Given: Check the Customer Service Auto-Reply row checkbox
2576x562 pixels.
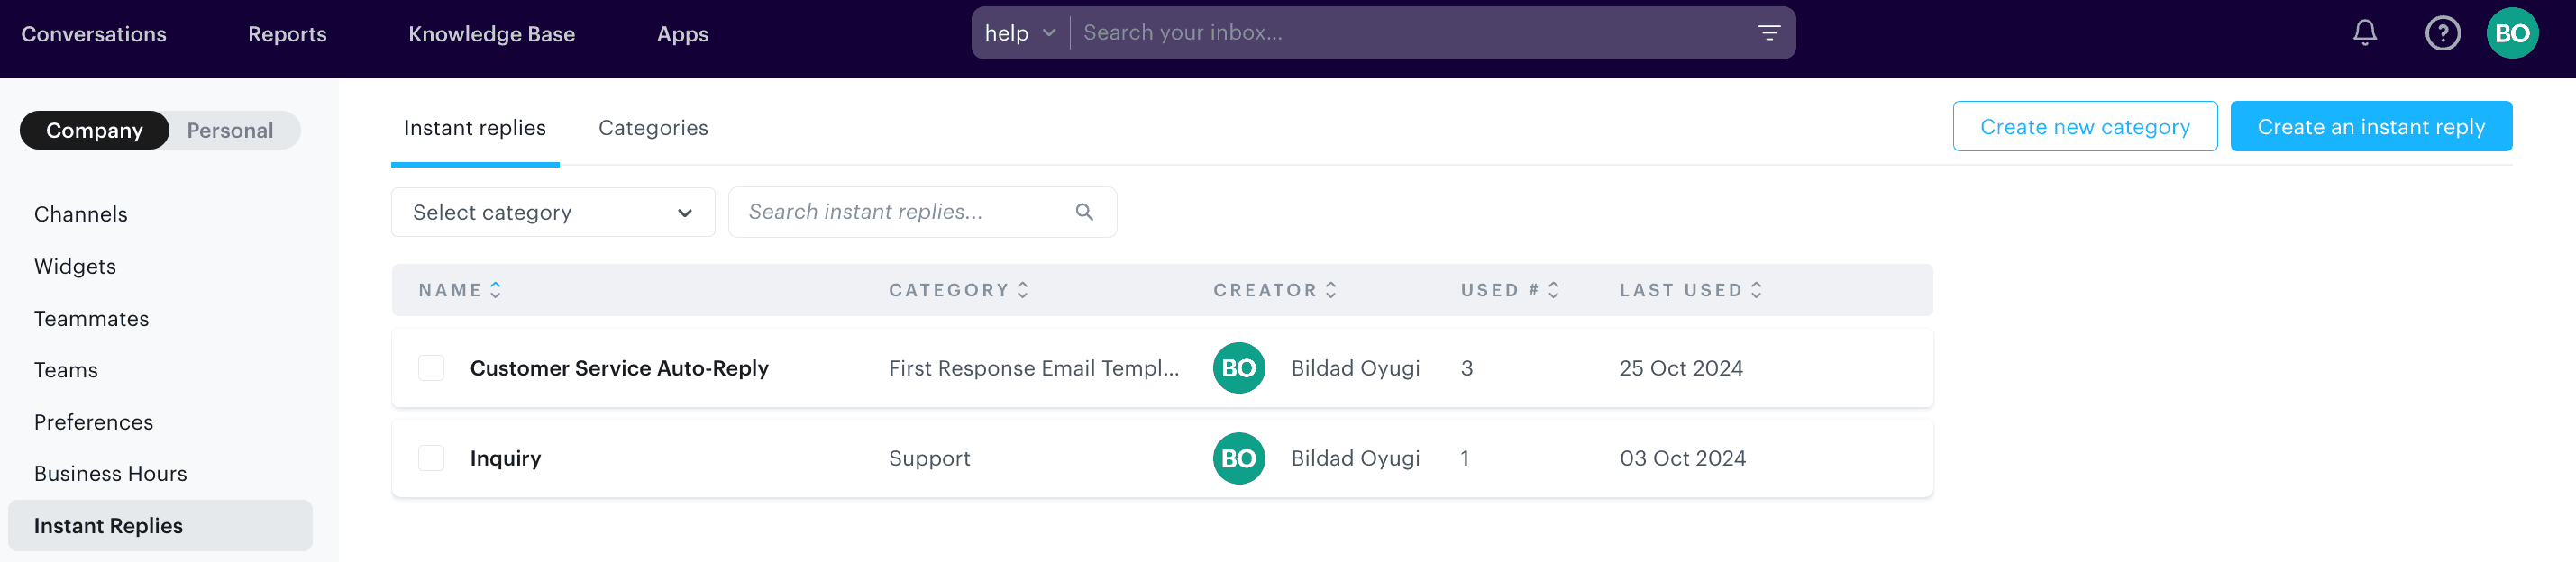Looking at the screenshot, I should [x=431, y=367].
